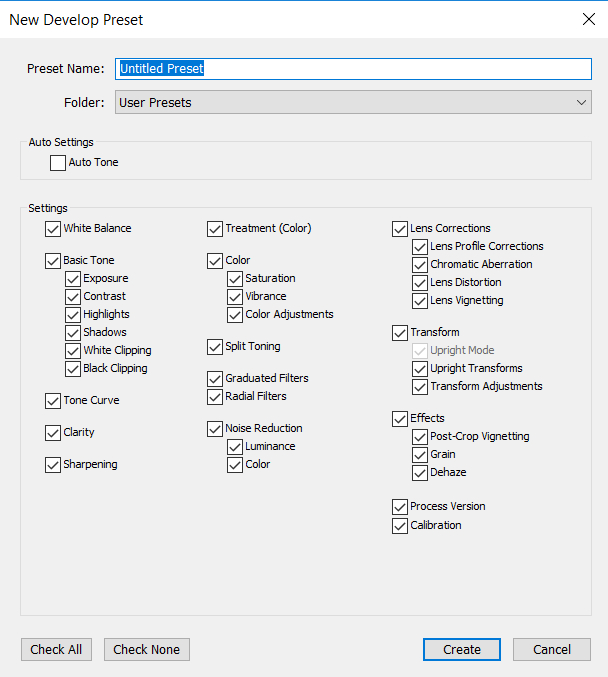Viewport: 608px width, 677px height.
Task: Uncheck the White Balance setting
Action: pyautogui.click(x=53, y=229)
